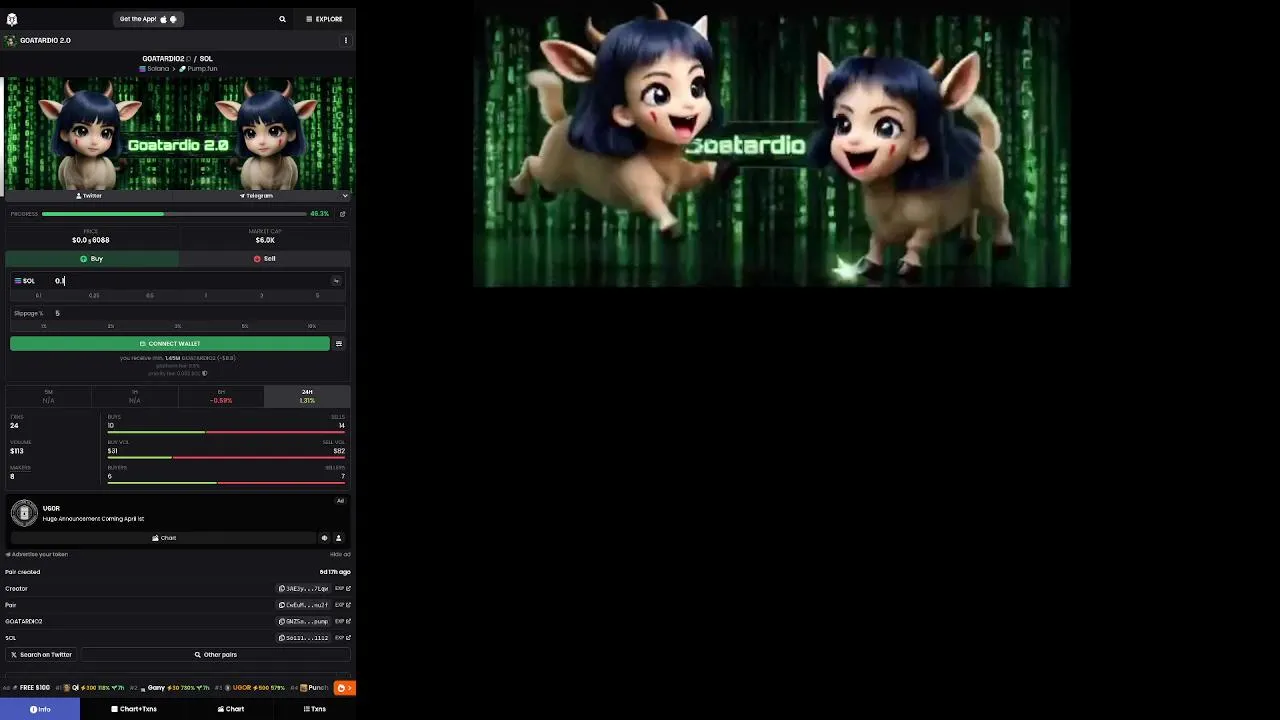
Task: Open GOATARDIO2 EXP explorer link
Action: coord(343,622)
